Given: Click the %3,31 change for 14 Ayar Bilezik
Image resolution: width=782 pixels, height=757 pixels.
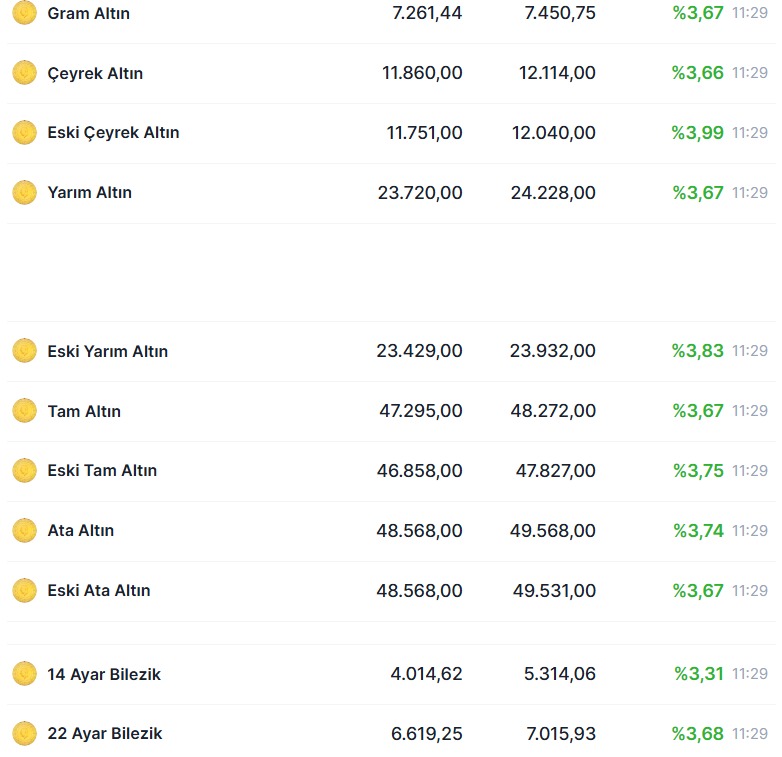Looking at the screenshot, I should coord(698,674).
